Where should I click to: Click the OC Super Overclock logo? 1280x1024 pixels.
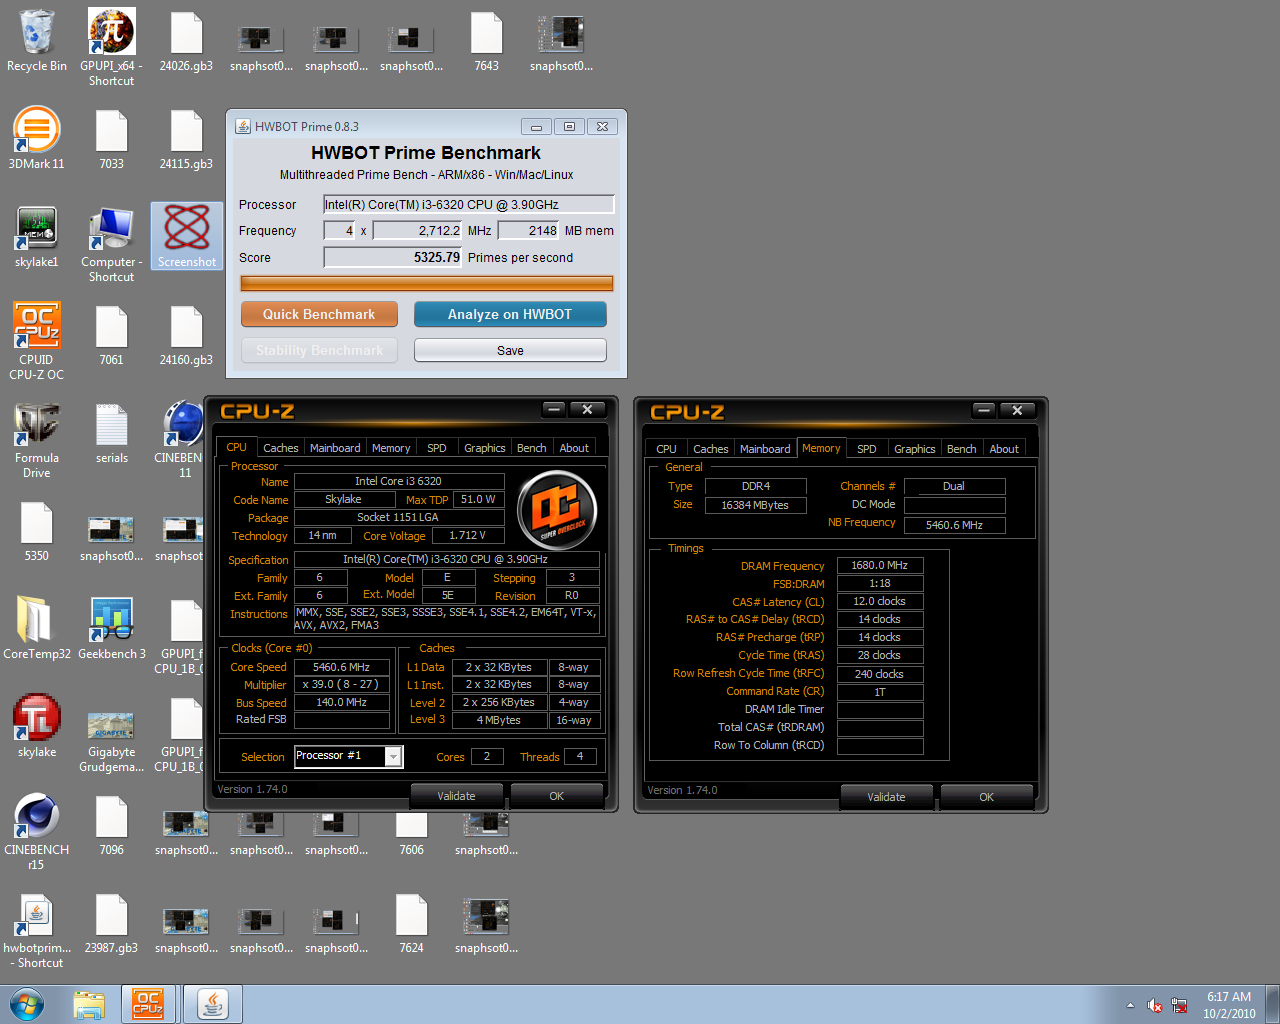coord(557,510)
